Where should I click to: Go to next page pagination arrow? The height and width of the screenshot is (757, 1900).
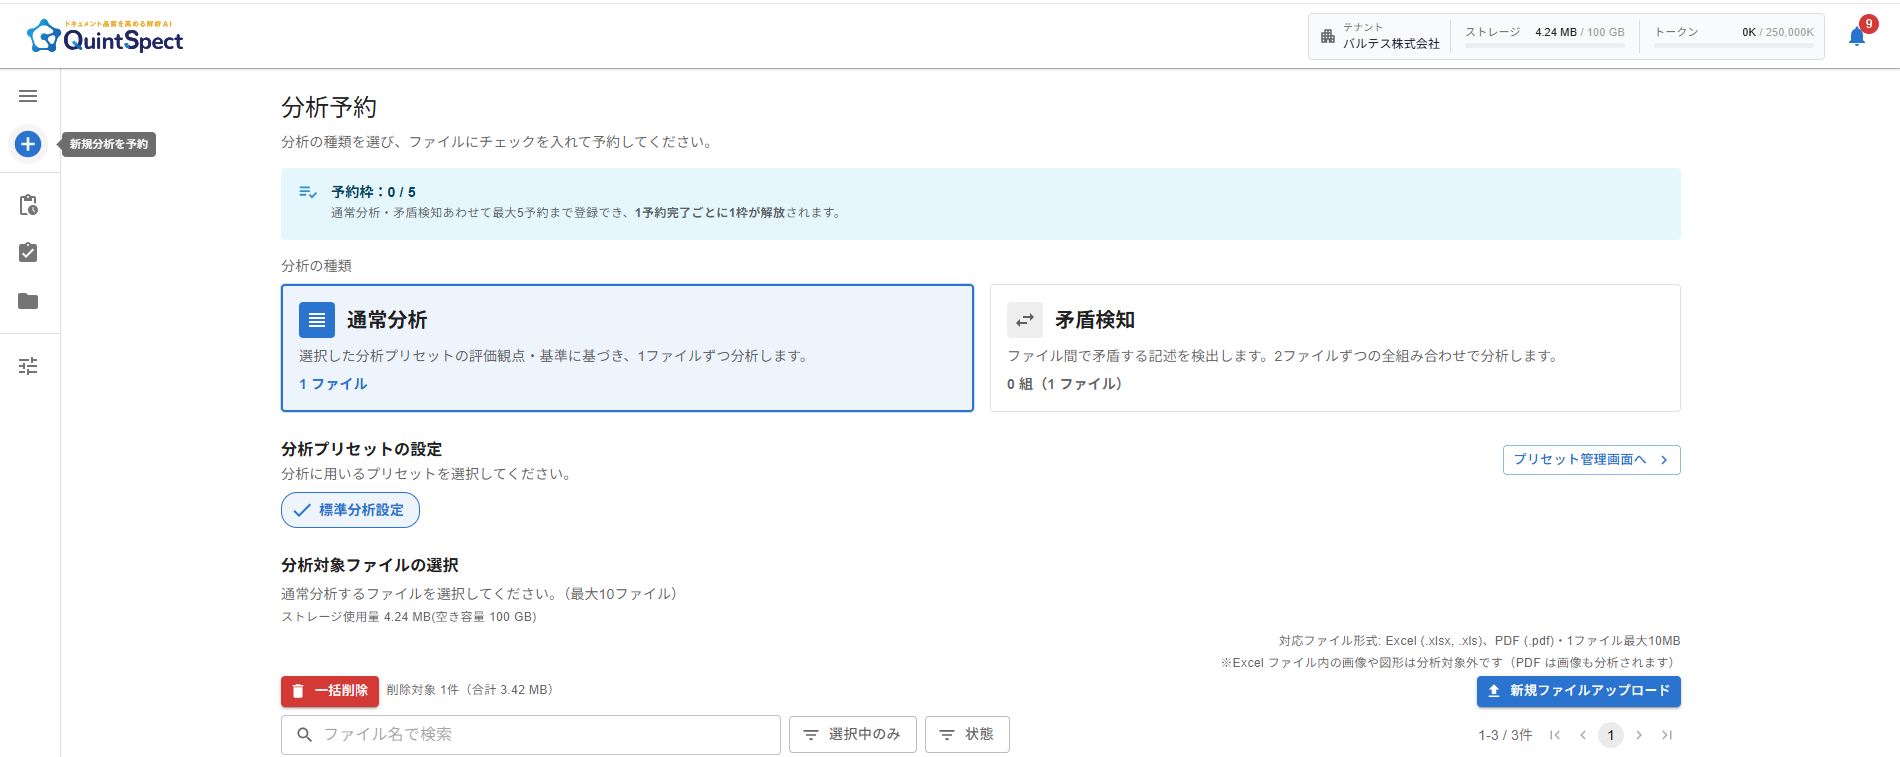click(1639, 735)
